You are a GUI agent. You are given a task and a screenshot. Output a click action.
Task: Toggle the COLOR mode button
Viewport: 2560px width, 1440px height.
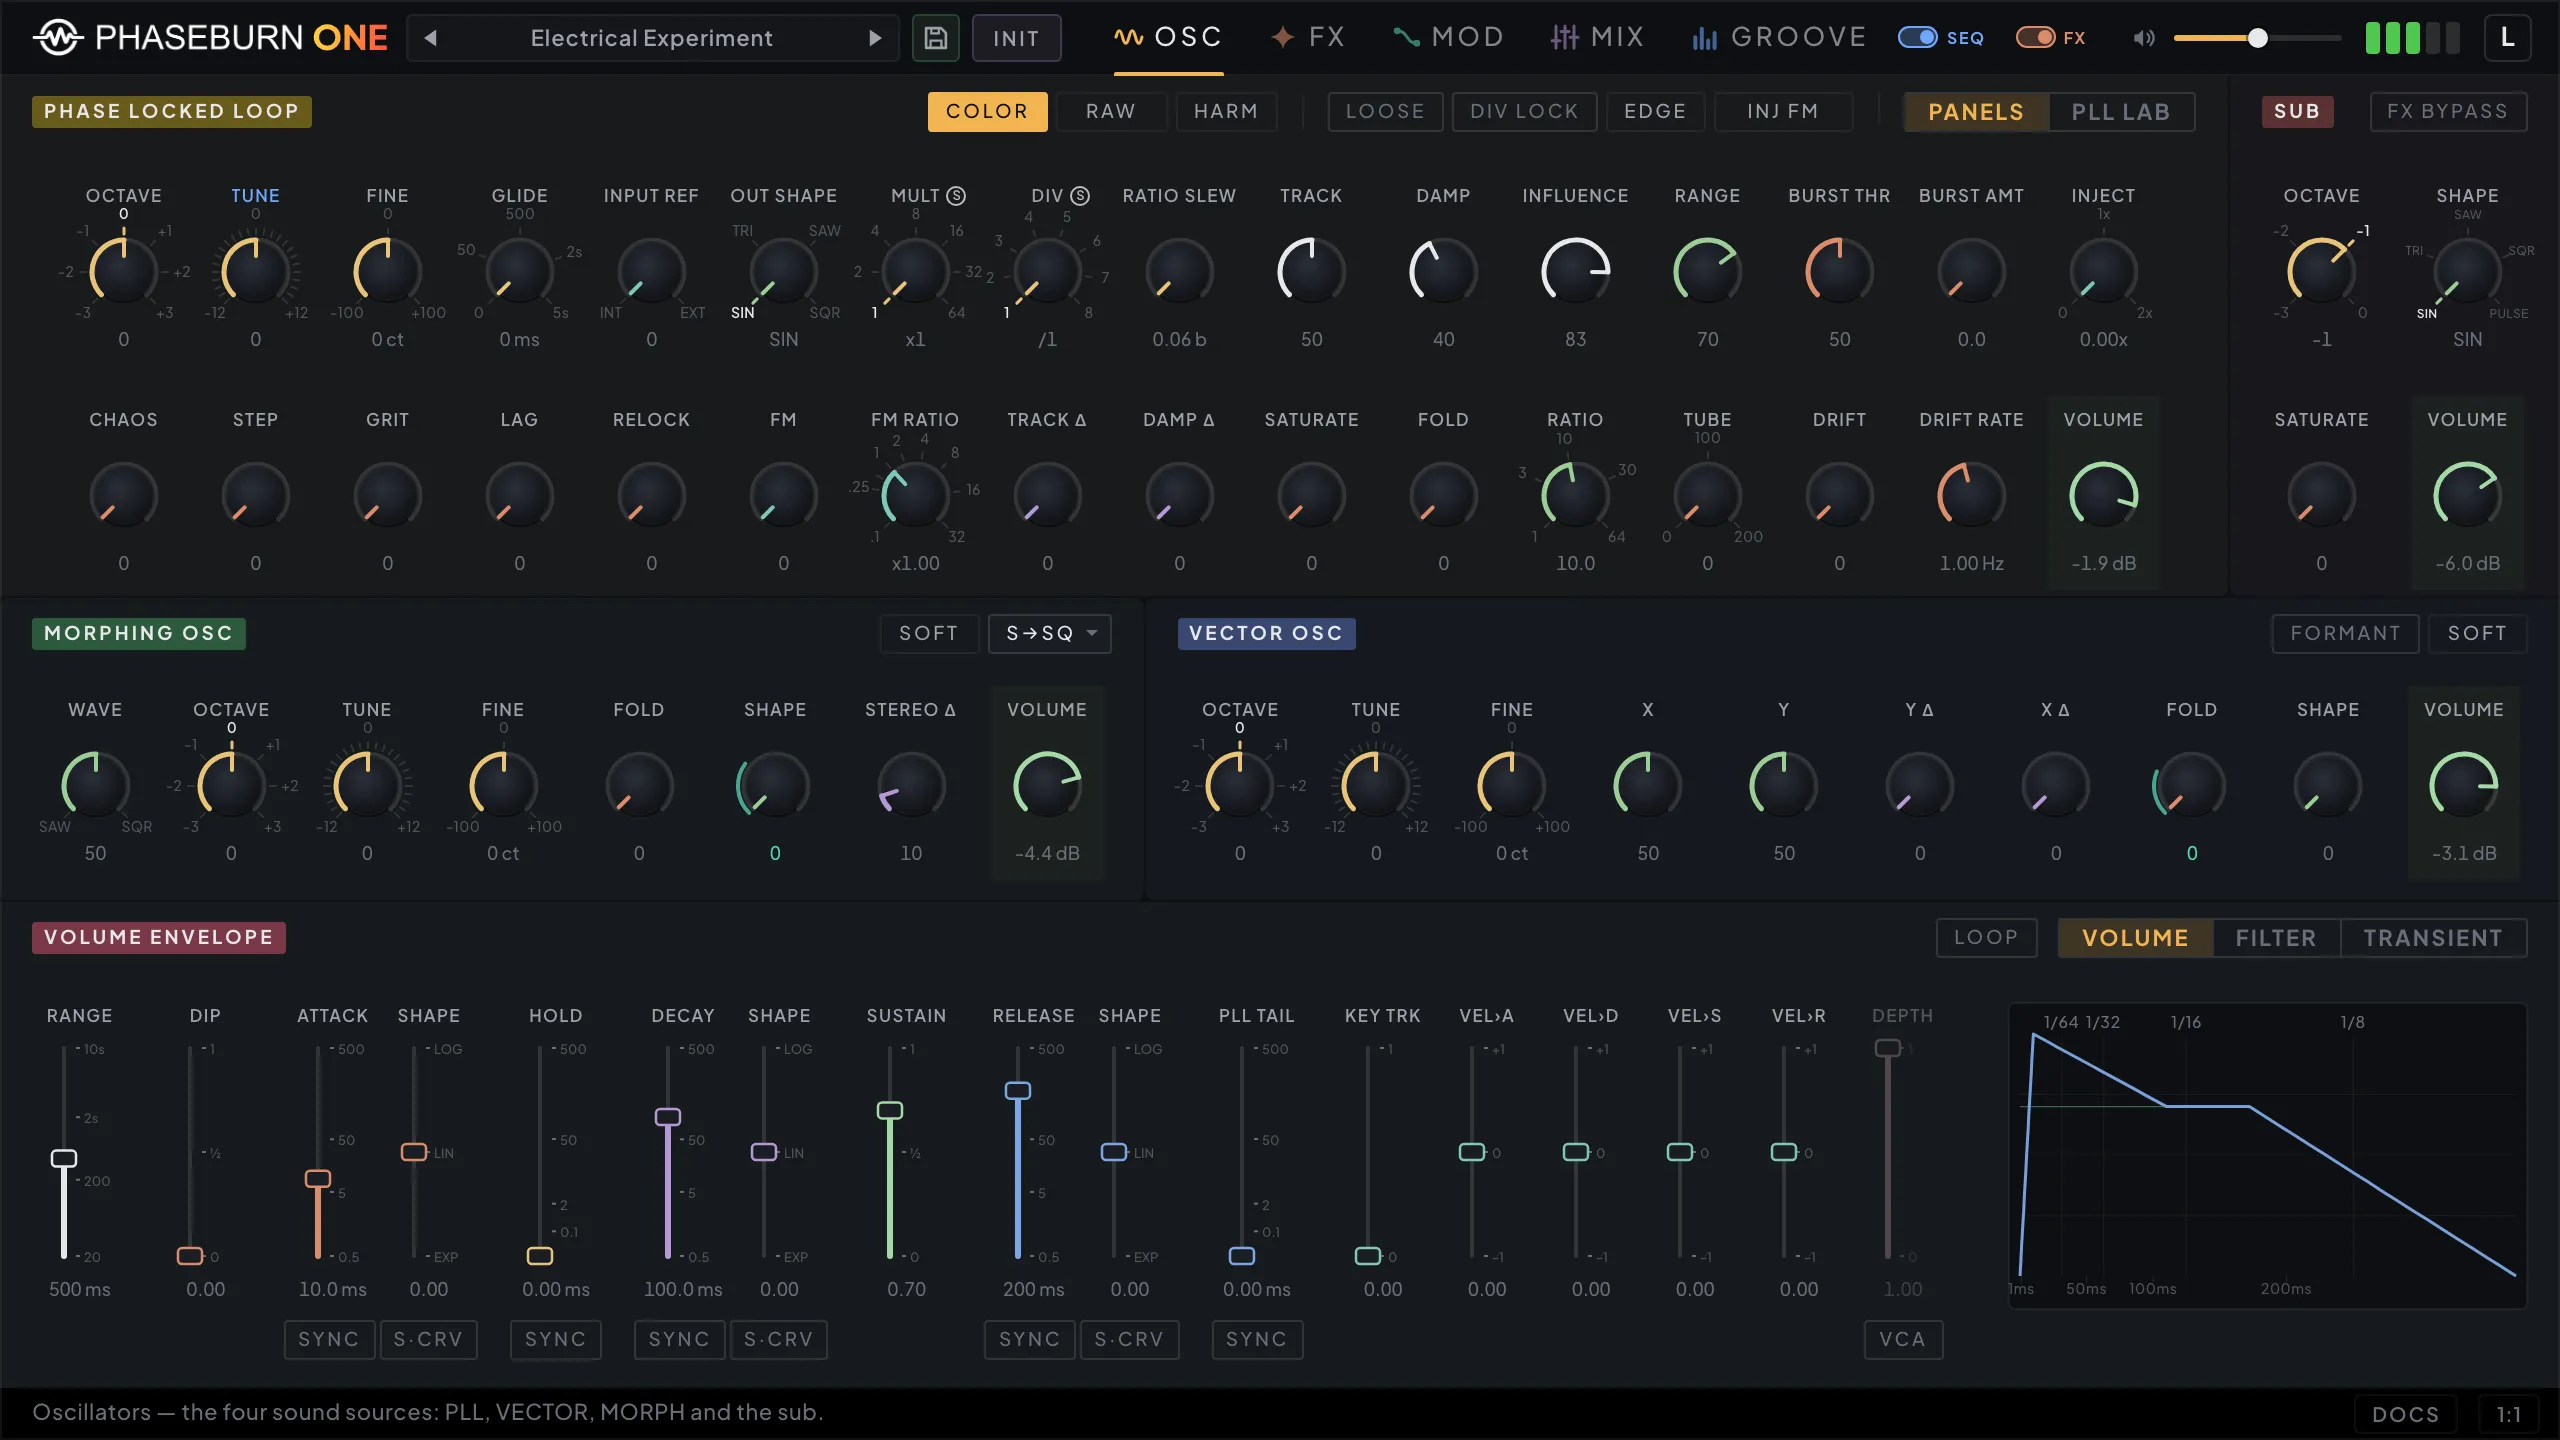coord(987,111)
